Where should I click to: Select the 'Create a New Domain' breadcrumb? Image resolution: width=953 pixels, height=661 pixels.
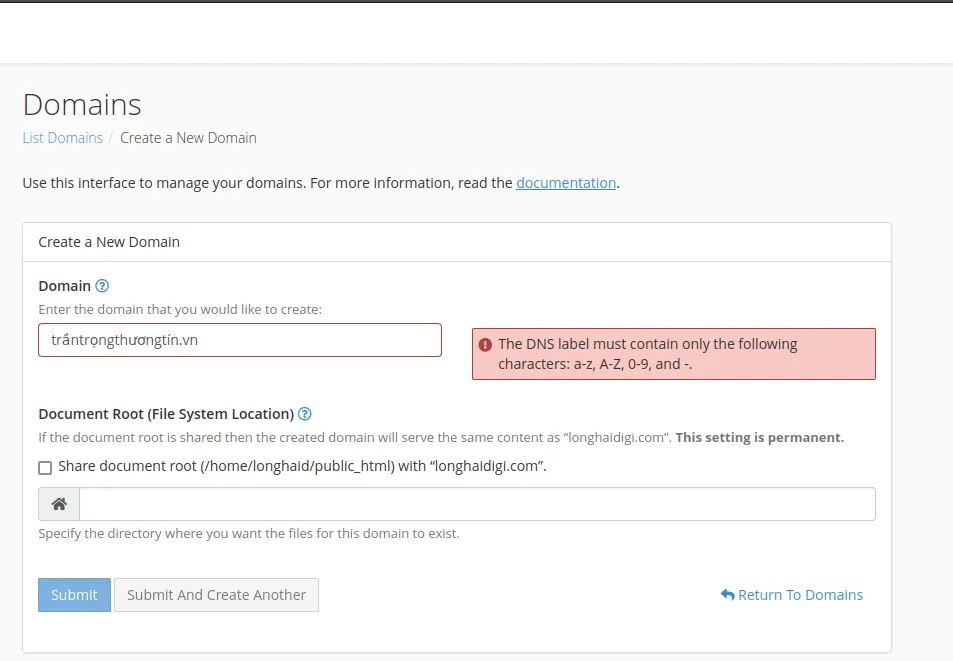[x=188, y=138]
